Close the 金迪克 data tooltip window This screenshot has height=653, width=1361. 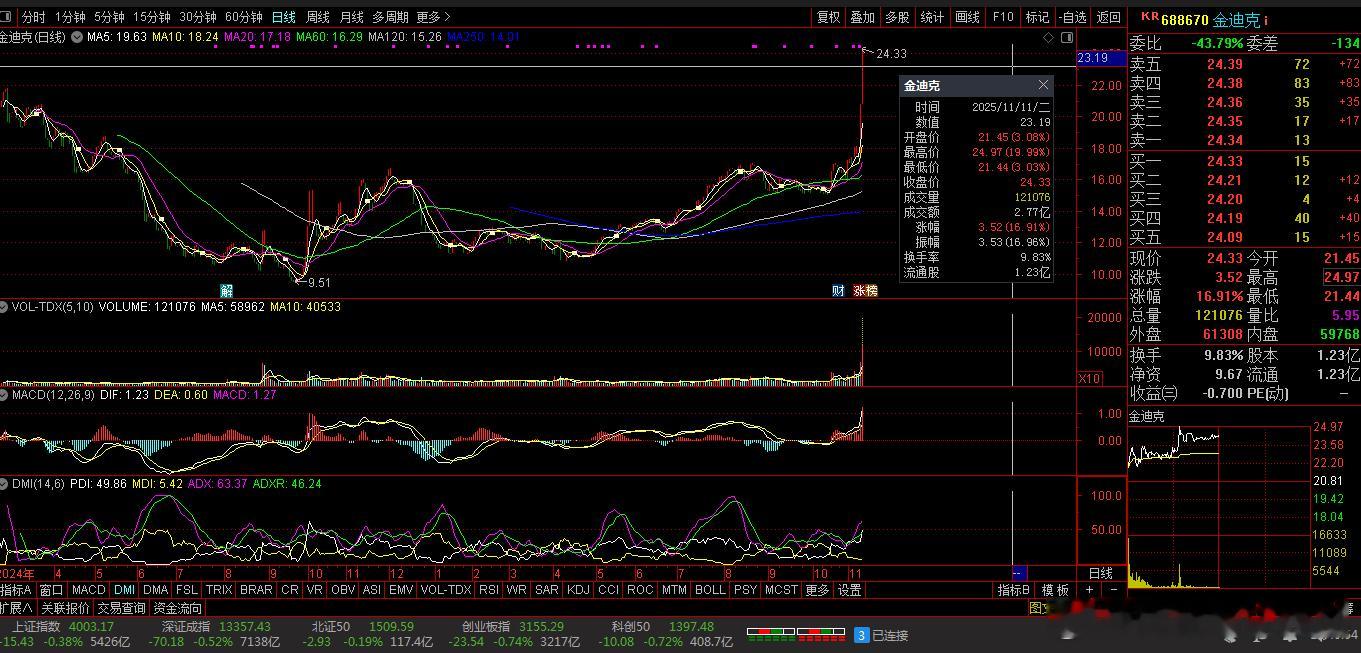[x=1043, y=85]
